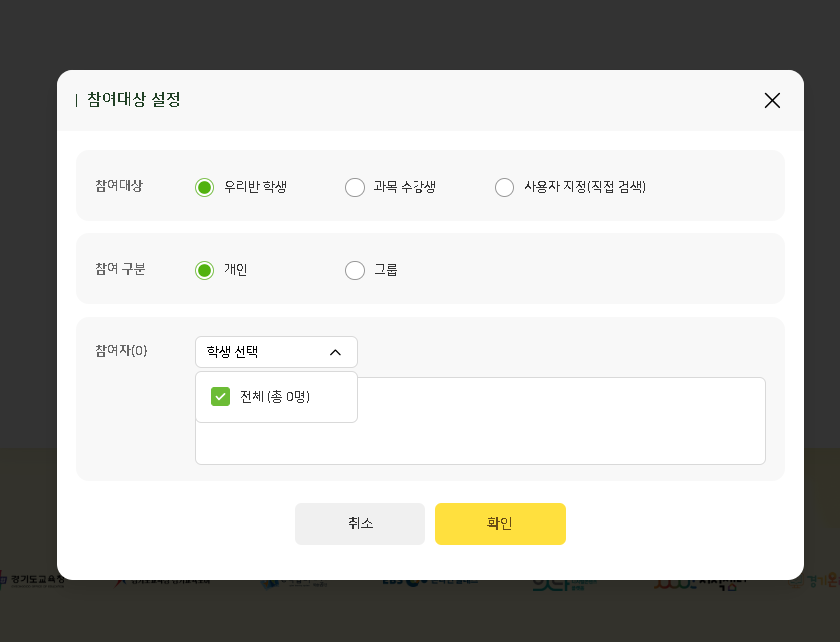This screenshot has height=642, width=840.
Task: Click the 참여대상 설정 dialog title
Action: pos(133,100)
